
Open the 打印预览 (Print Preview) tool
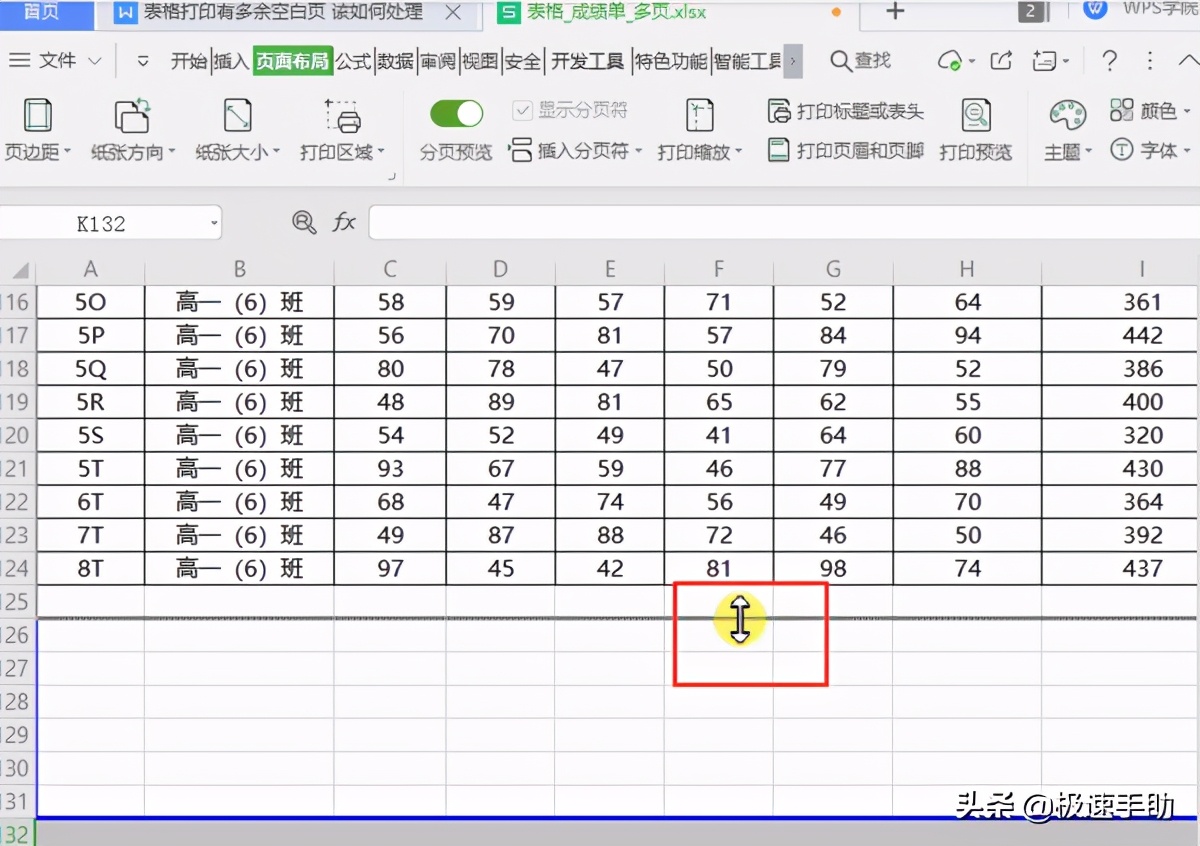tap(976, 131)
